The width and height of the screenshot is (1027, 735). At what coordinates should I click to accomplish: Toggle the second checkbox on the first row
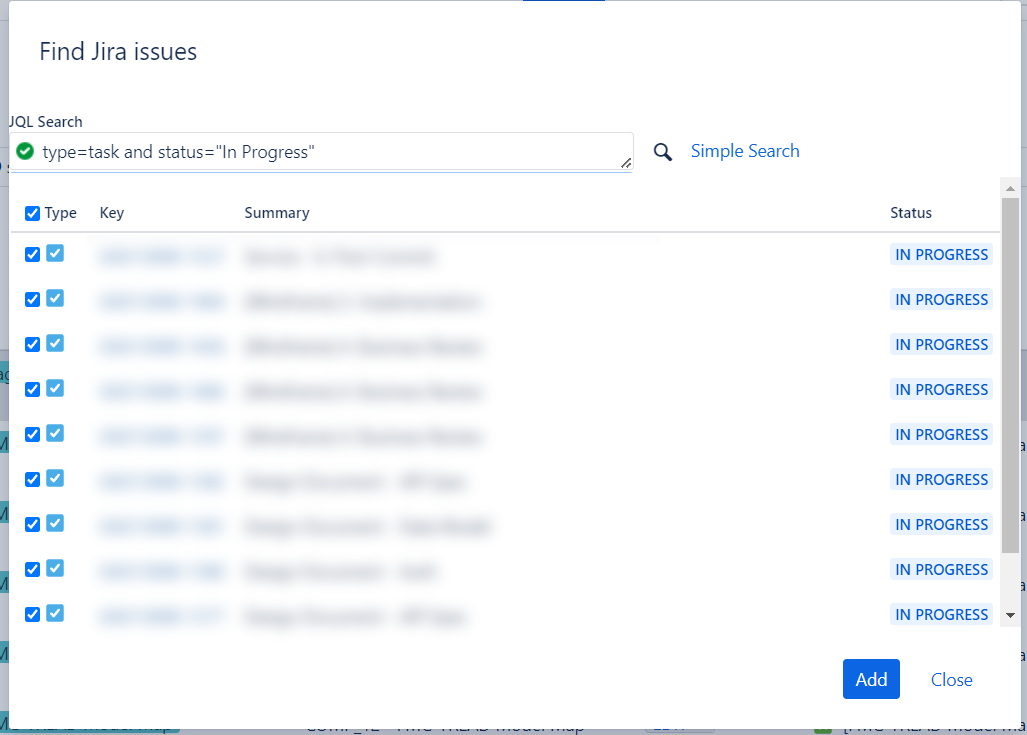coord(55,254)
